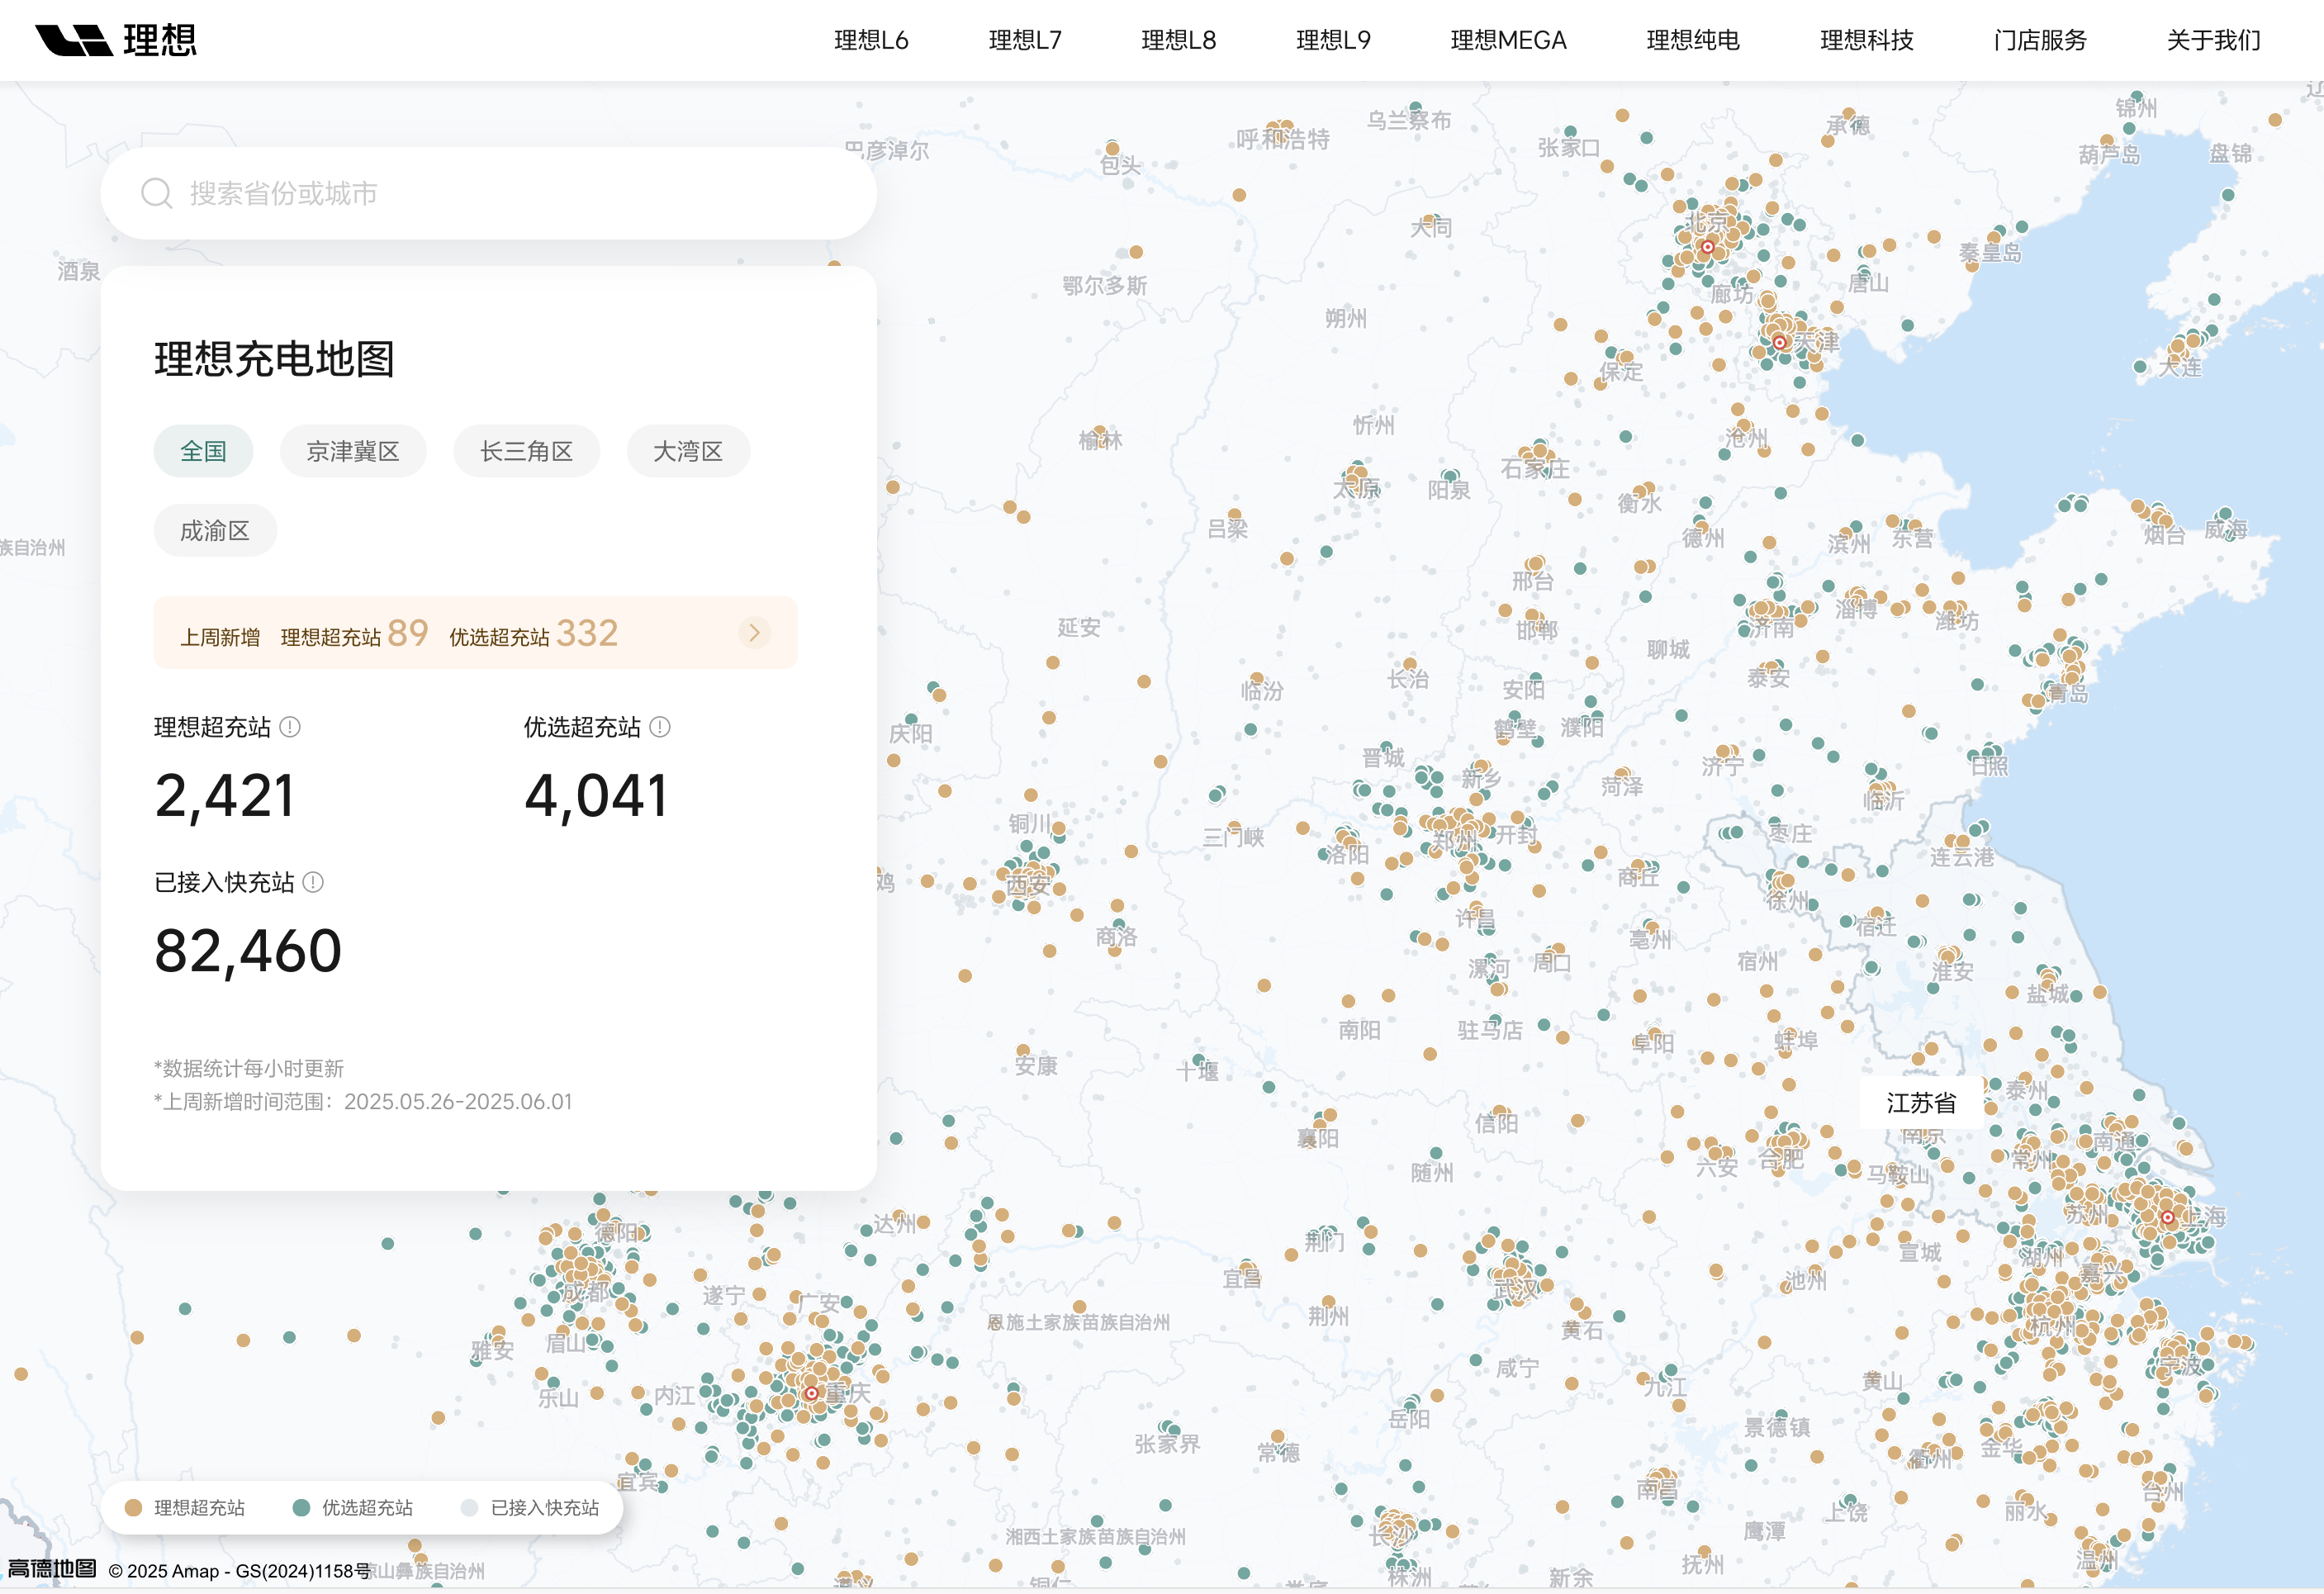Screen dimensions: 2324x1594
Task: Click the search magnifier icon
Action: [156, 193]
